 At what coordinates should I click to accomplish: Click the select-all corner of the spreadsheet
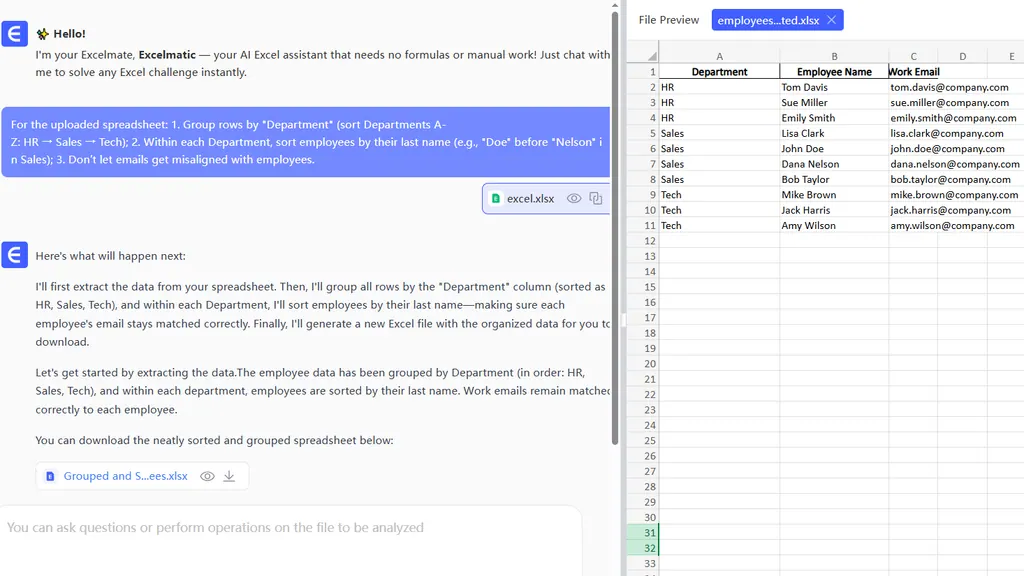[643, 56]
